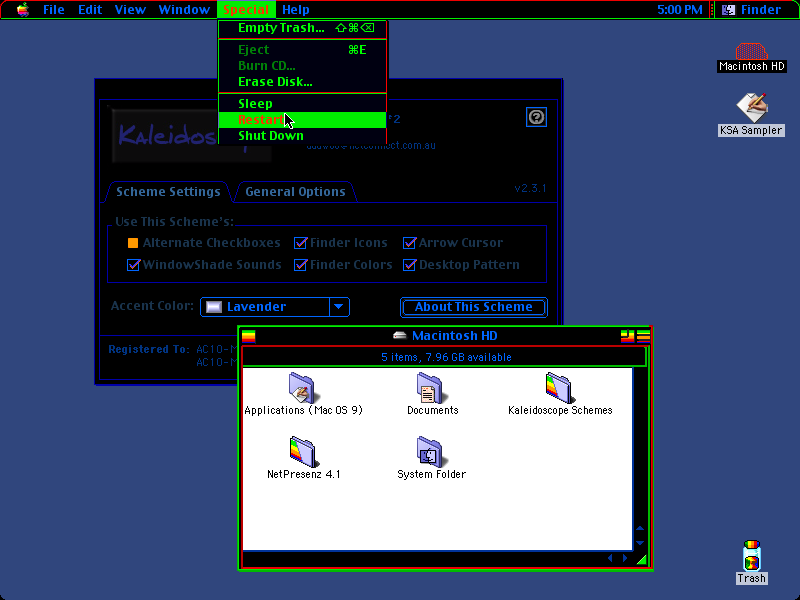
Task: Open the Edit menu
Action: click(90, 10)
